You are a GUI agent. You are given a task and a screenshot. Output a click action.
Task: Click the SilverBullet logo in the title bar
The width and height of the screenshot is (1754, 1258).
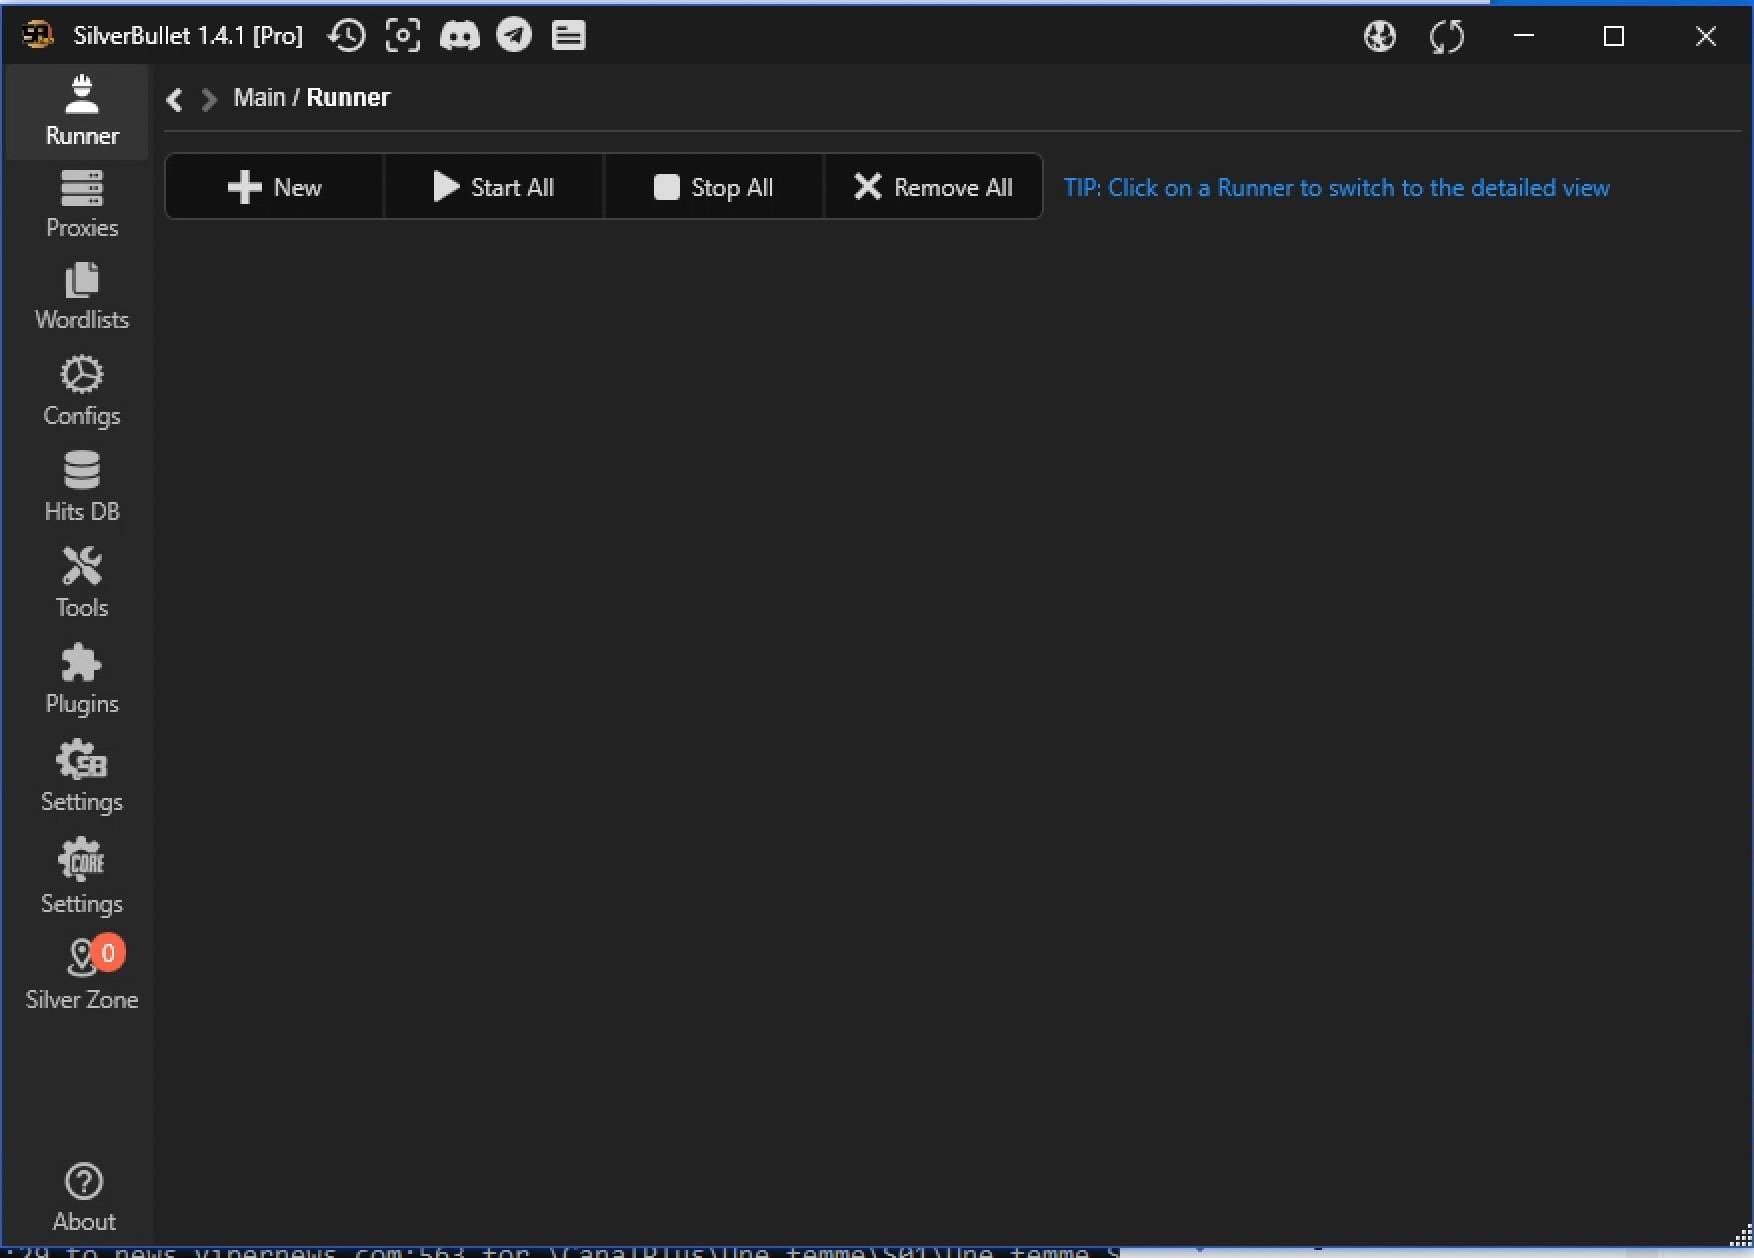coord(38,36)
